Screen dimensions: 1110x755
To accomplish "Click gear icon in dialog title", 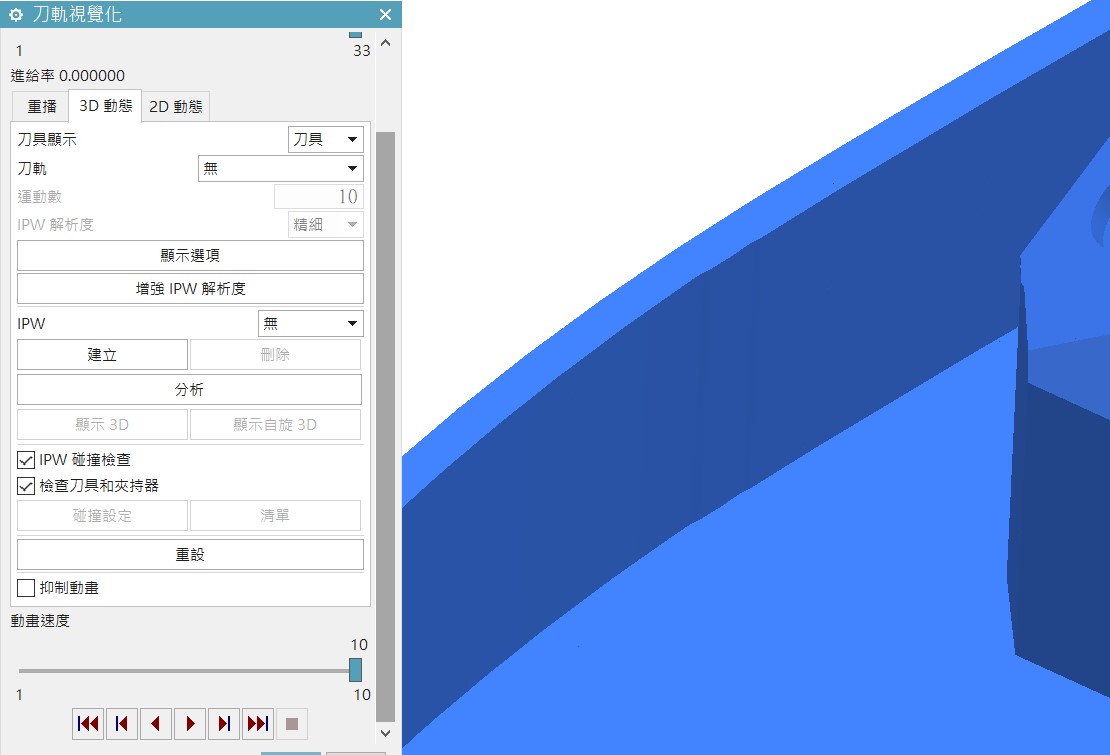I will click(x=16, y=14).
